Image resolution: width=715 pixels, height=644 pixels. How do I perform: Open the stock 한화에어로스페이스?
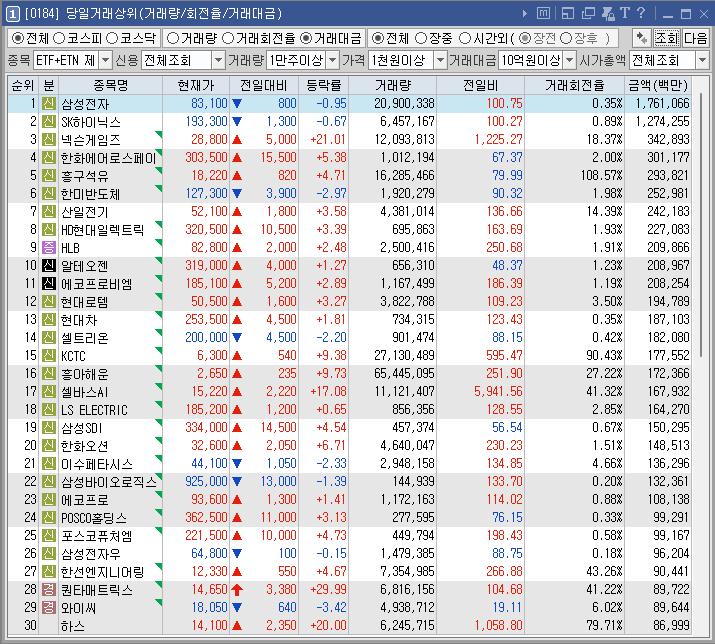coord(109,158)
